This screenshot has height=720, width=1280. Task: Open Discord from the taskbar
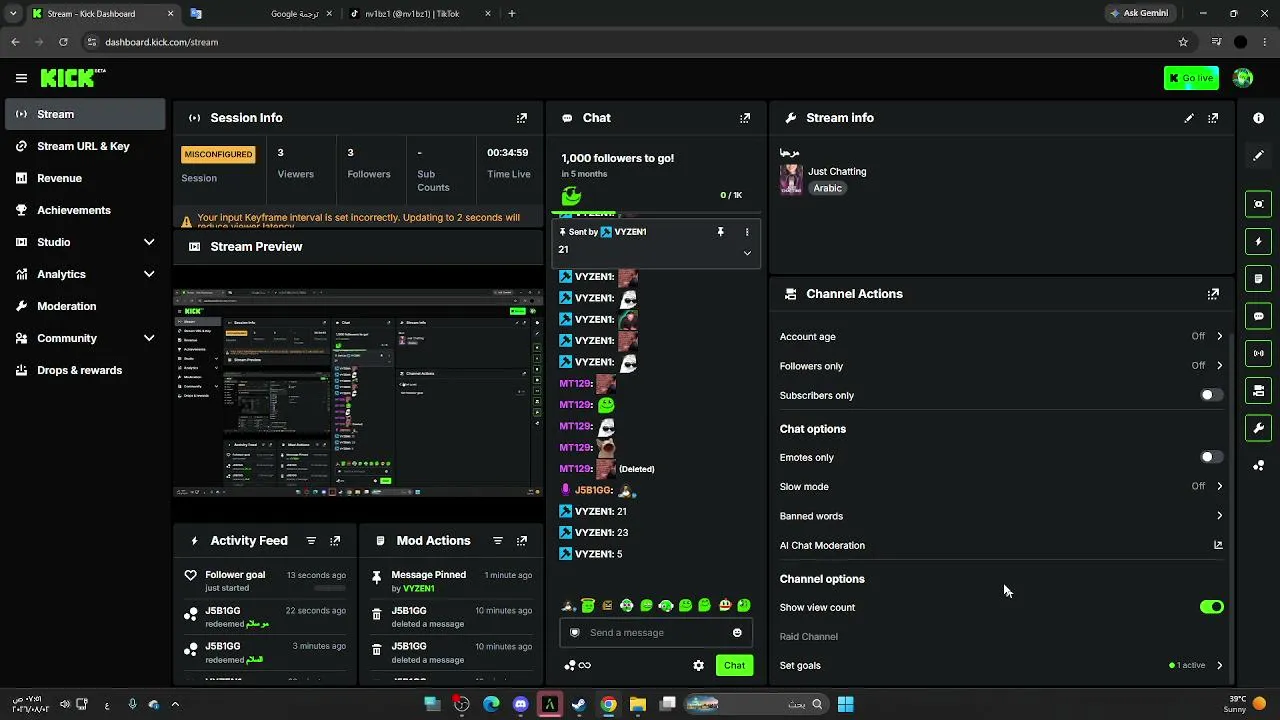[x=520, y=704]
